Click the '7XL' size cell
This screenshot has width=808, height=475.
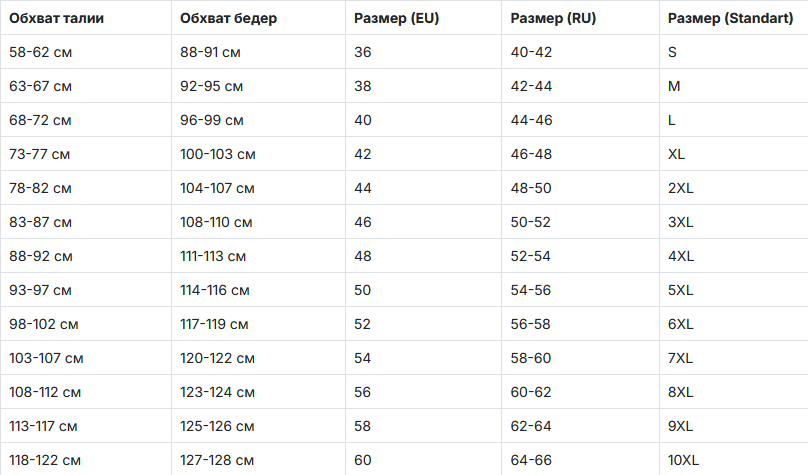click(x=680, y=358)
